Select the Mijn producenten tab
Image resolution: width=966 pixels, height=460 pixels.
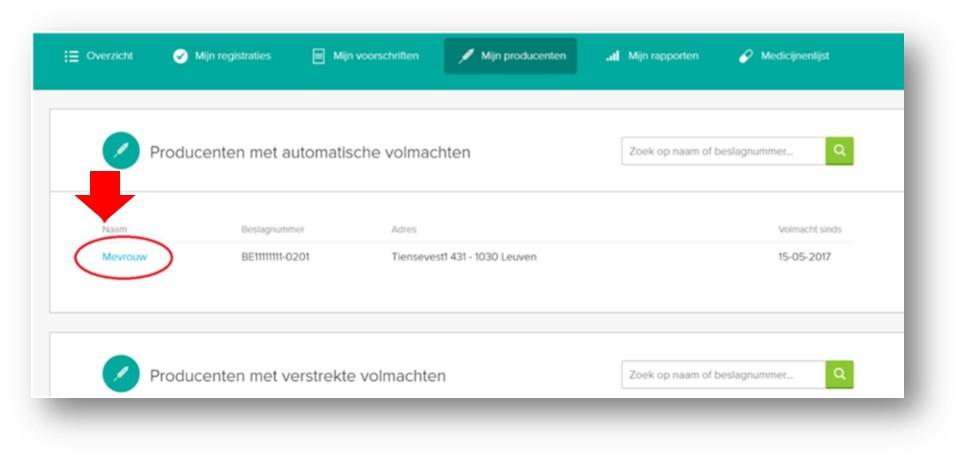pyautogui.click(x=510, y=56)
